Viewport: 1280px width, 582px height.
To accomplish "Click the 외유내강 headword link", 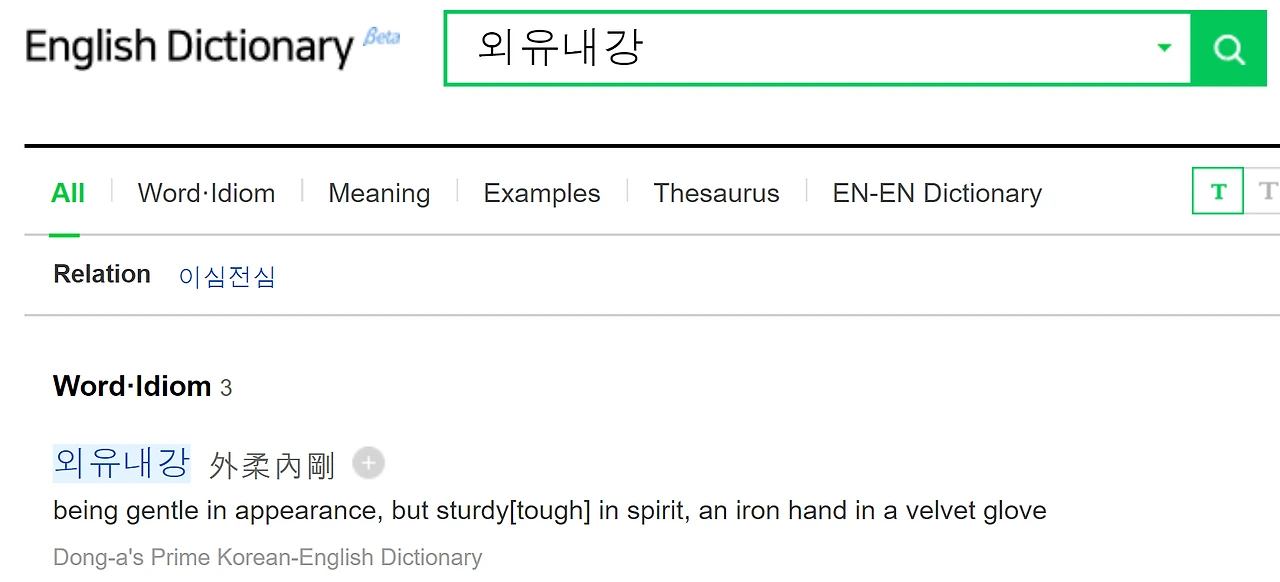I will (121, 463).
